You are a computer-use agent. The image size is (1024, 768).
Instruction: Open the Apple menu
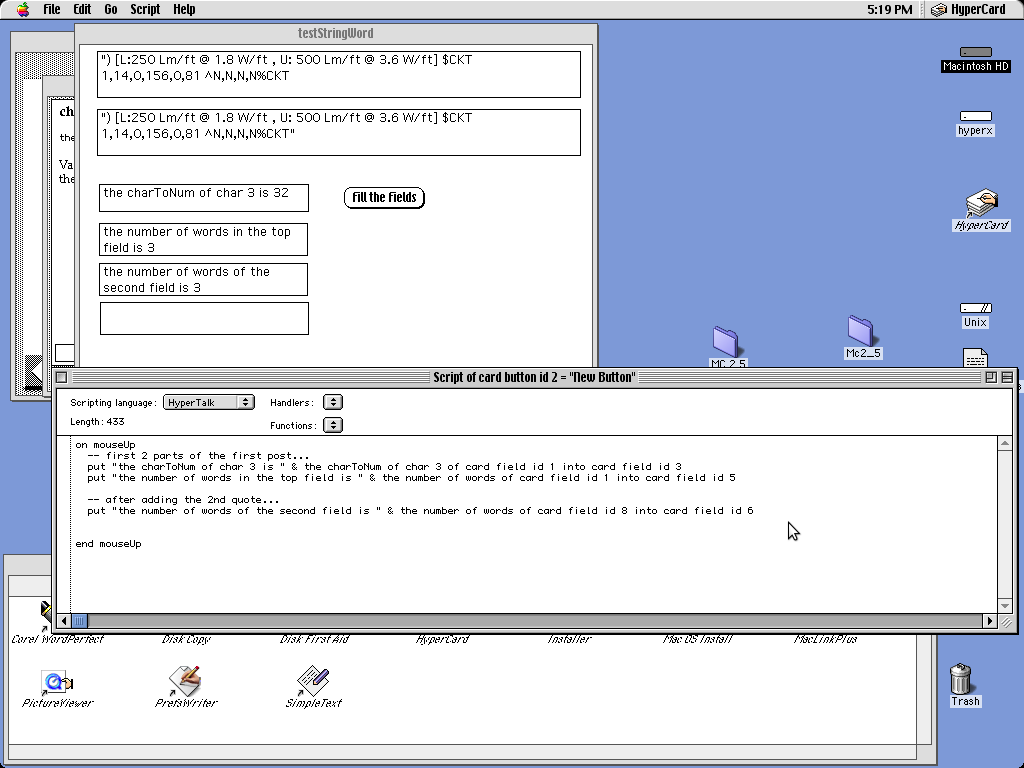tap(22, 9)
